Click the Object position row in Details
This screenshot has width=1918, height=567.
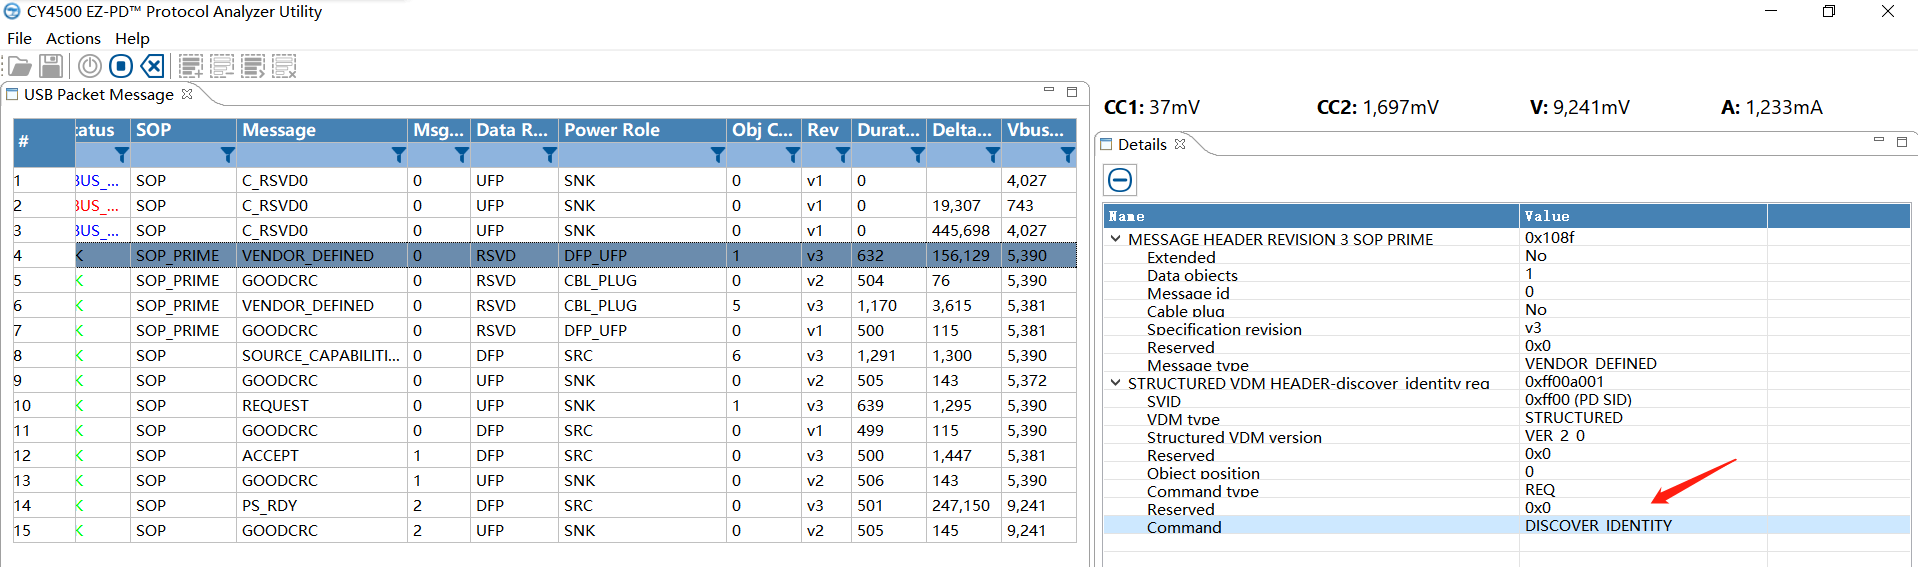tap(1506, 472)
